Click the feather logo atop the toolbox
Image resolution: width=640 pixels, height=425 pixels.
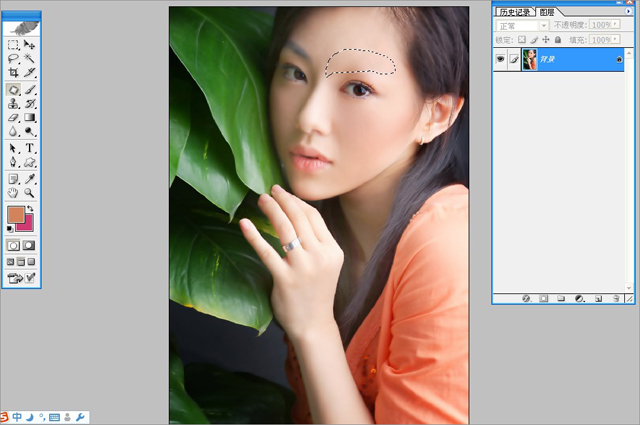pyautogui.click(x=22, y=29)
